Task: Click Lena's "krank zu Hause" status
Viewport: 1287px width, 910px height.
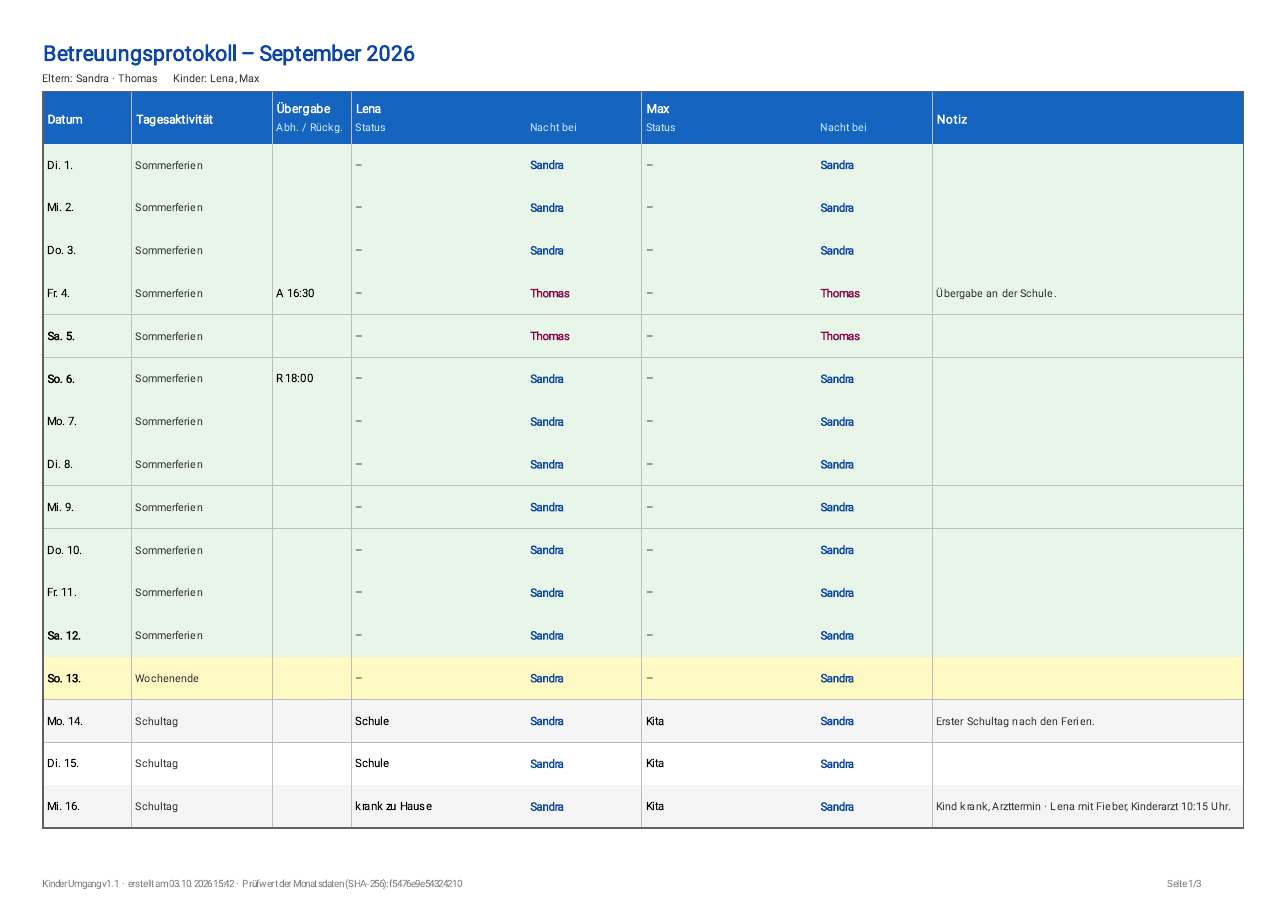Action: pos(394,807)
